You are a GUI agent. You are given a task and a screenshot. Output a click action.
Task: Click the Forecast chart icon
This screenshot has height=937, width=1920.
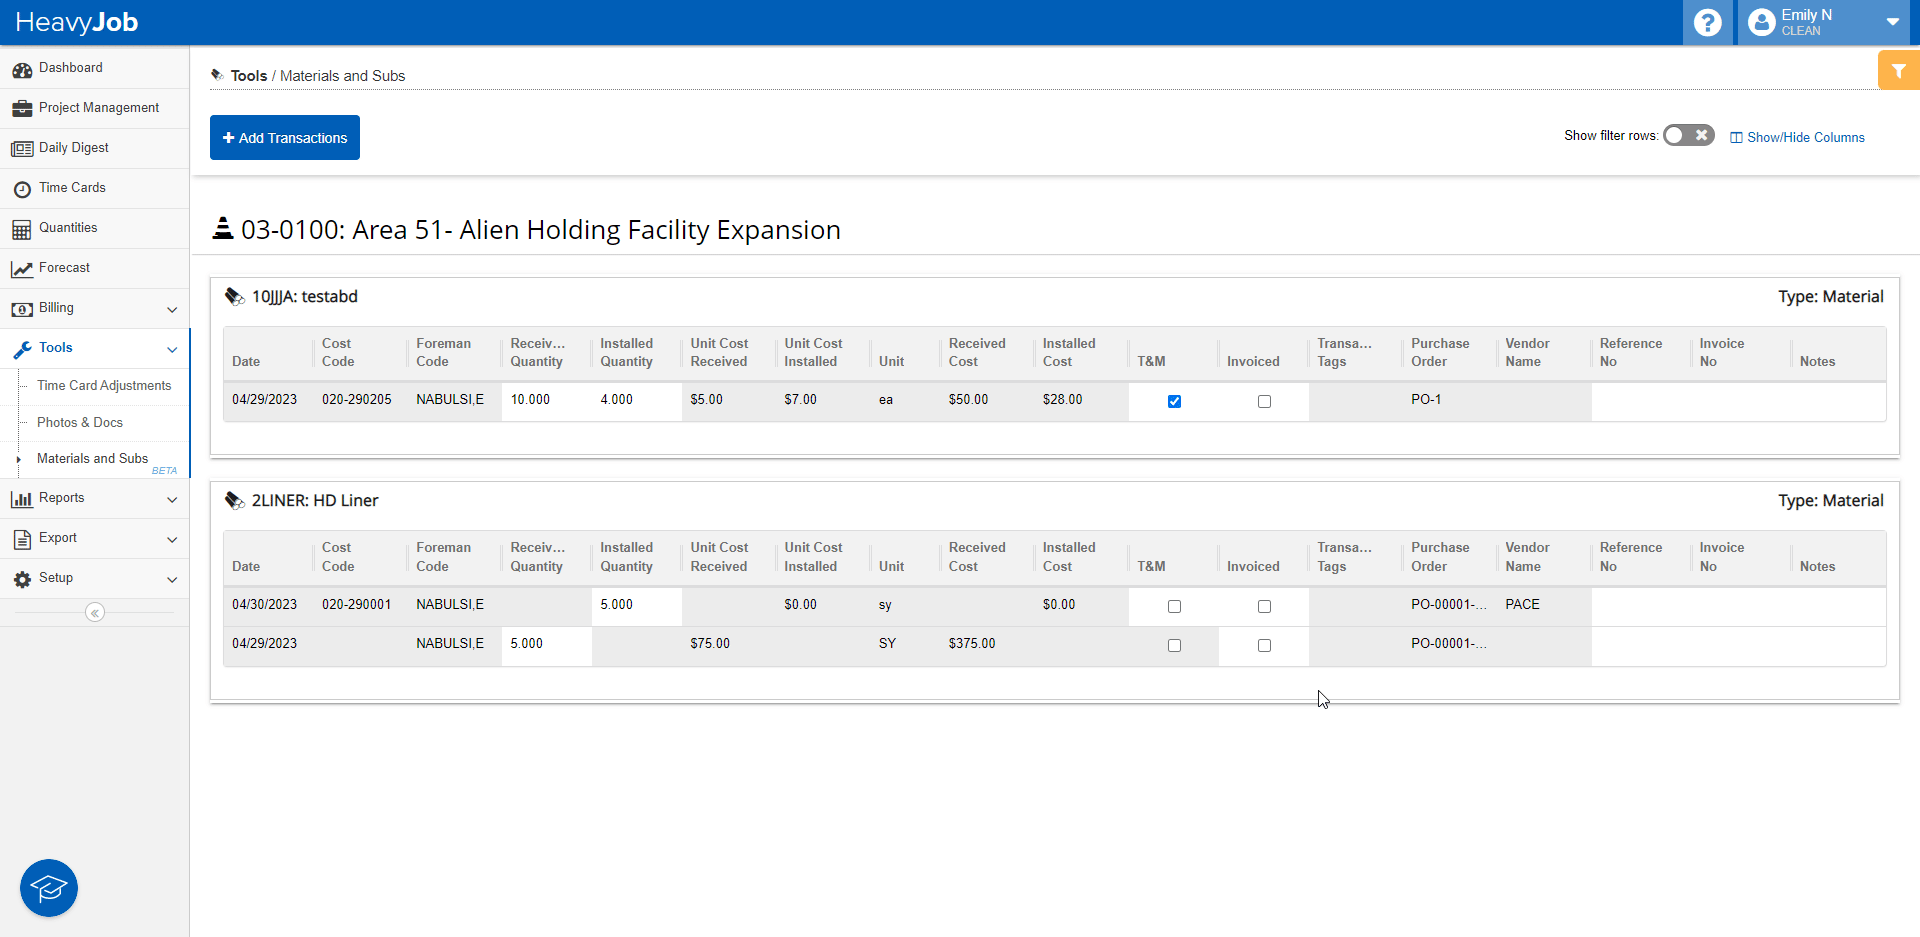pyautogui.click(x=22, y=269)
